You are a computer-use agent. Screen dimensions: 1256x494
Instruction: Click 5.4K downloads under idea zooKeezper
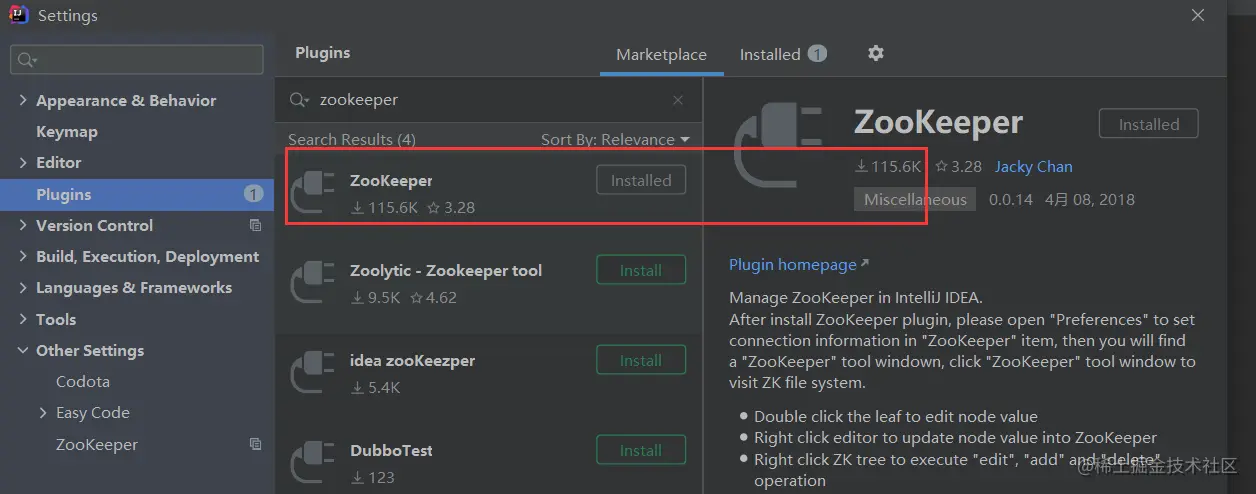pos(376,387)
